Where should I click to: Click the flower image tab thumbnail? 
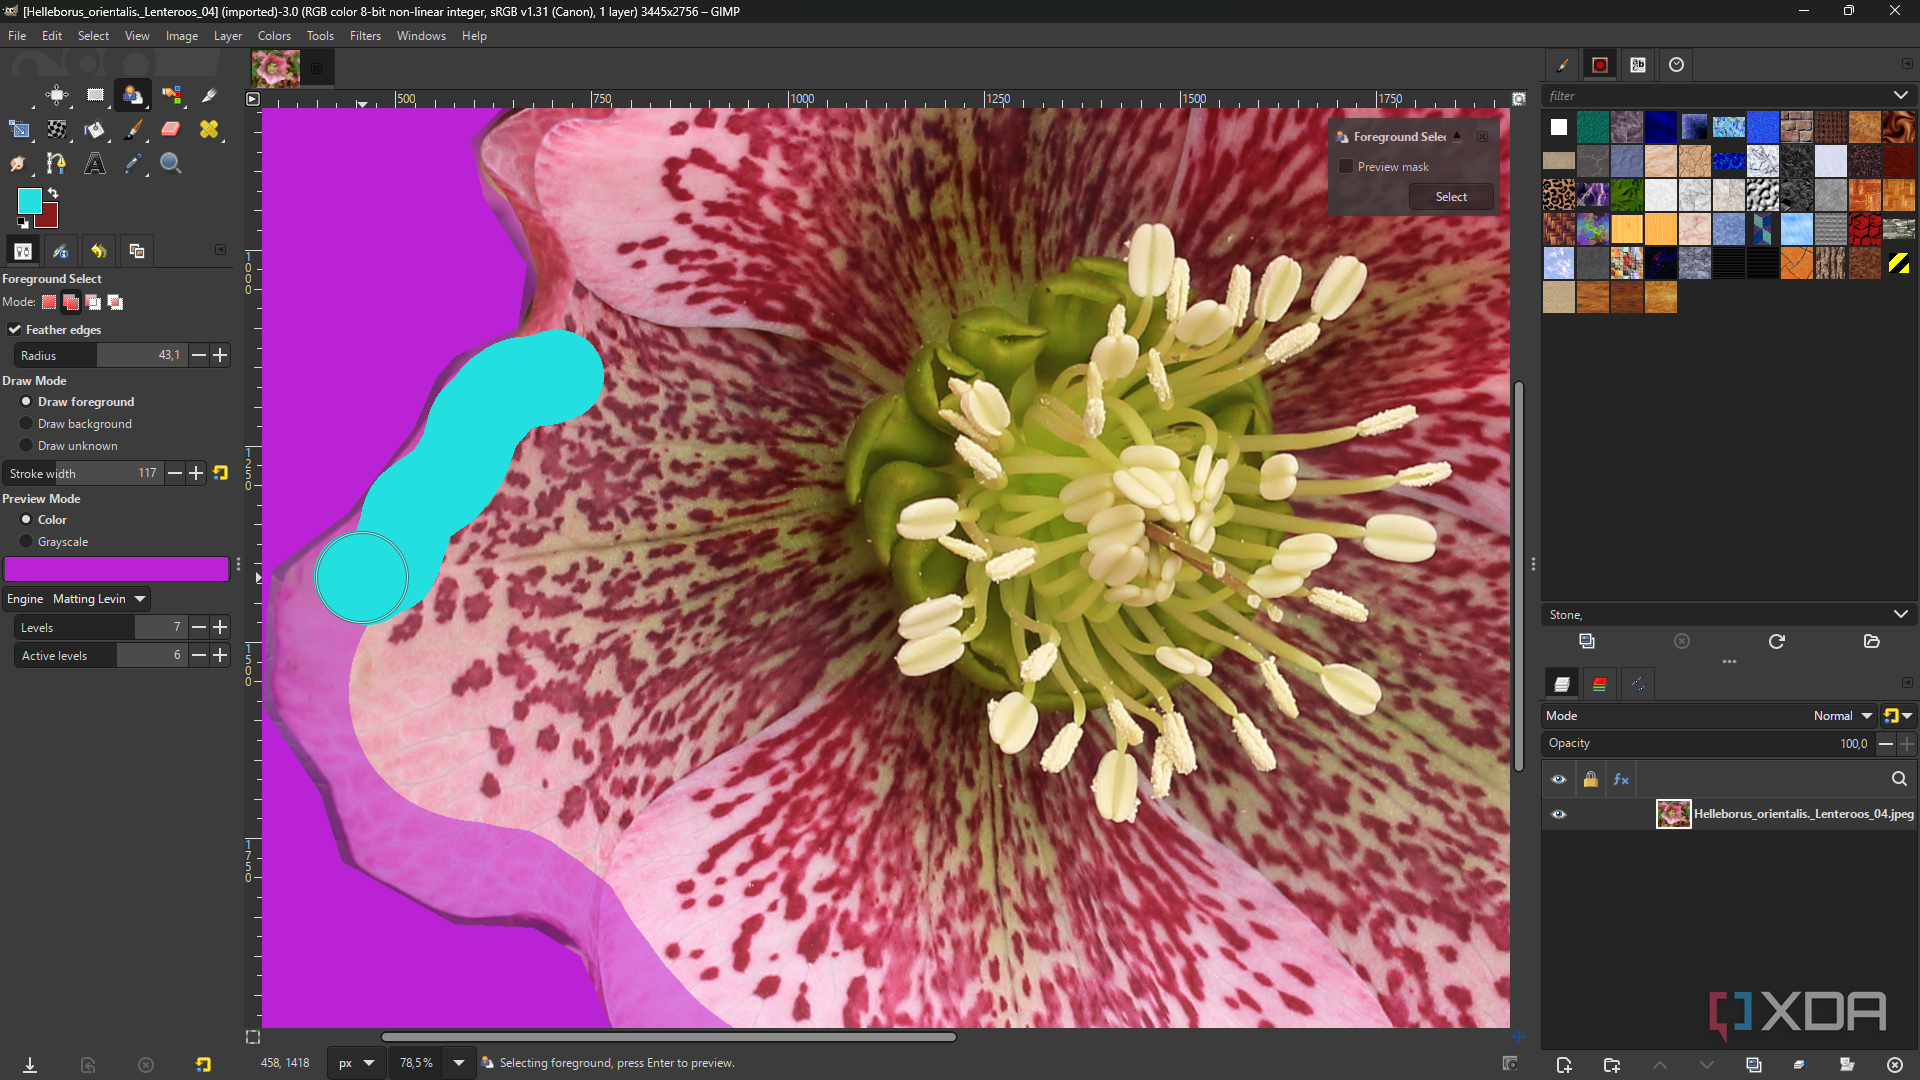click(275, 68)
